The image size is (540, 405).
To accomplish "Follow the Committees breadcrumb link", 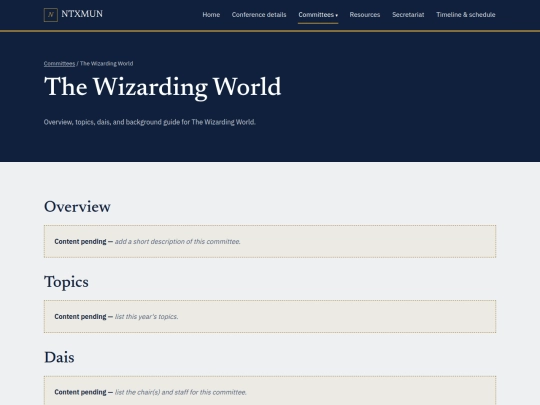I will [59, 63].
